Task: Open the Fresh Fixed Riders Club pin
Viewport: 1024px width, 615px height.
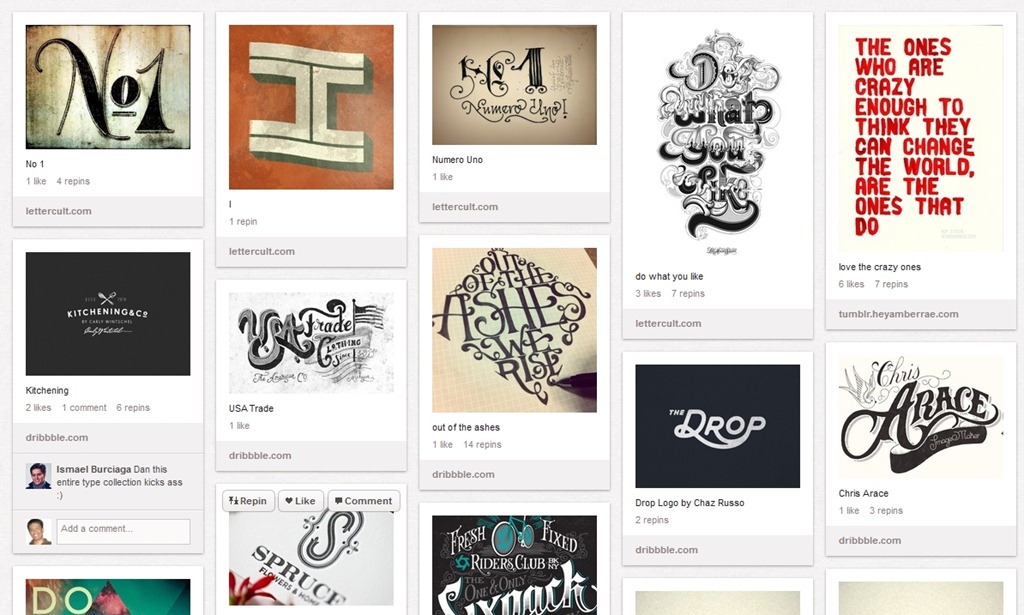Action: [514, 565]
